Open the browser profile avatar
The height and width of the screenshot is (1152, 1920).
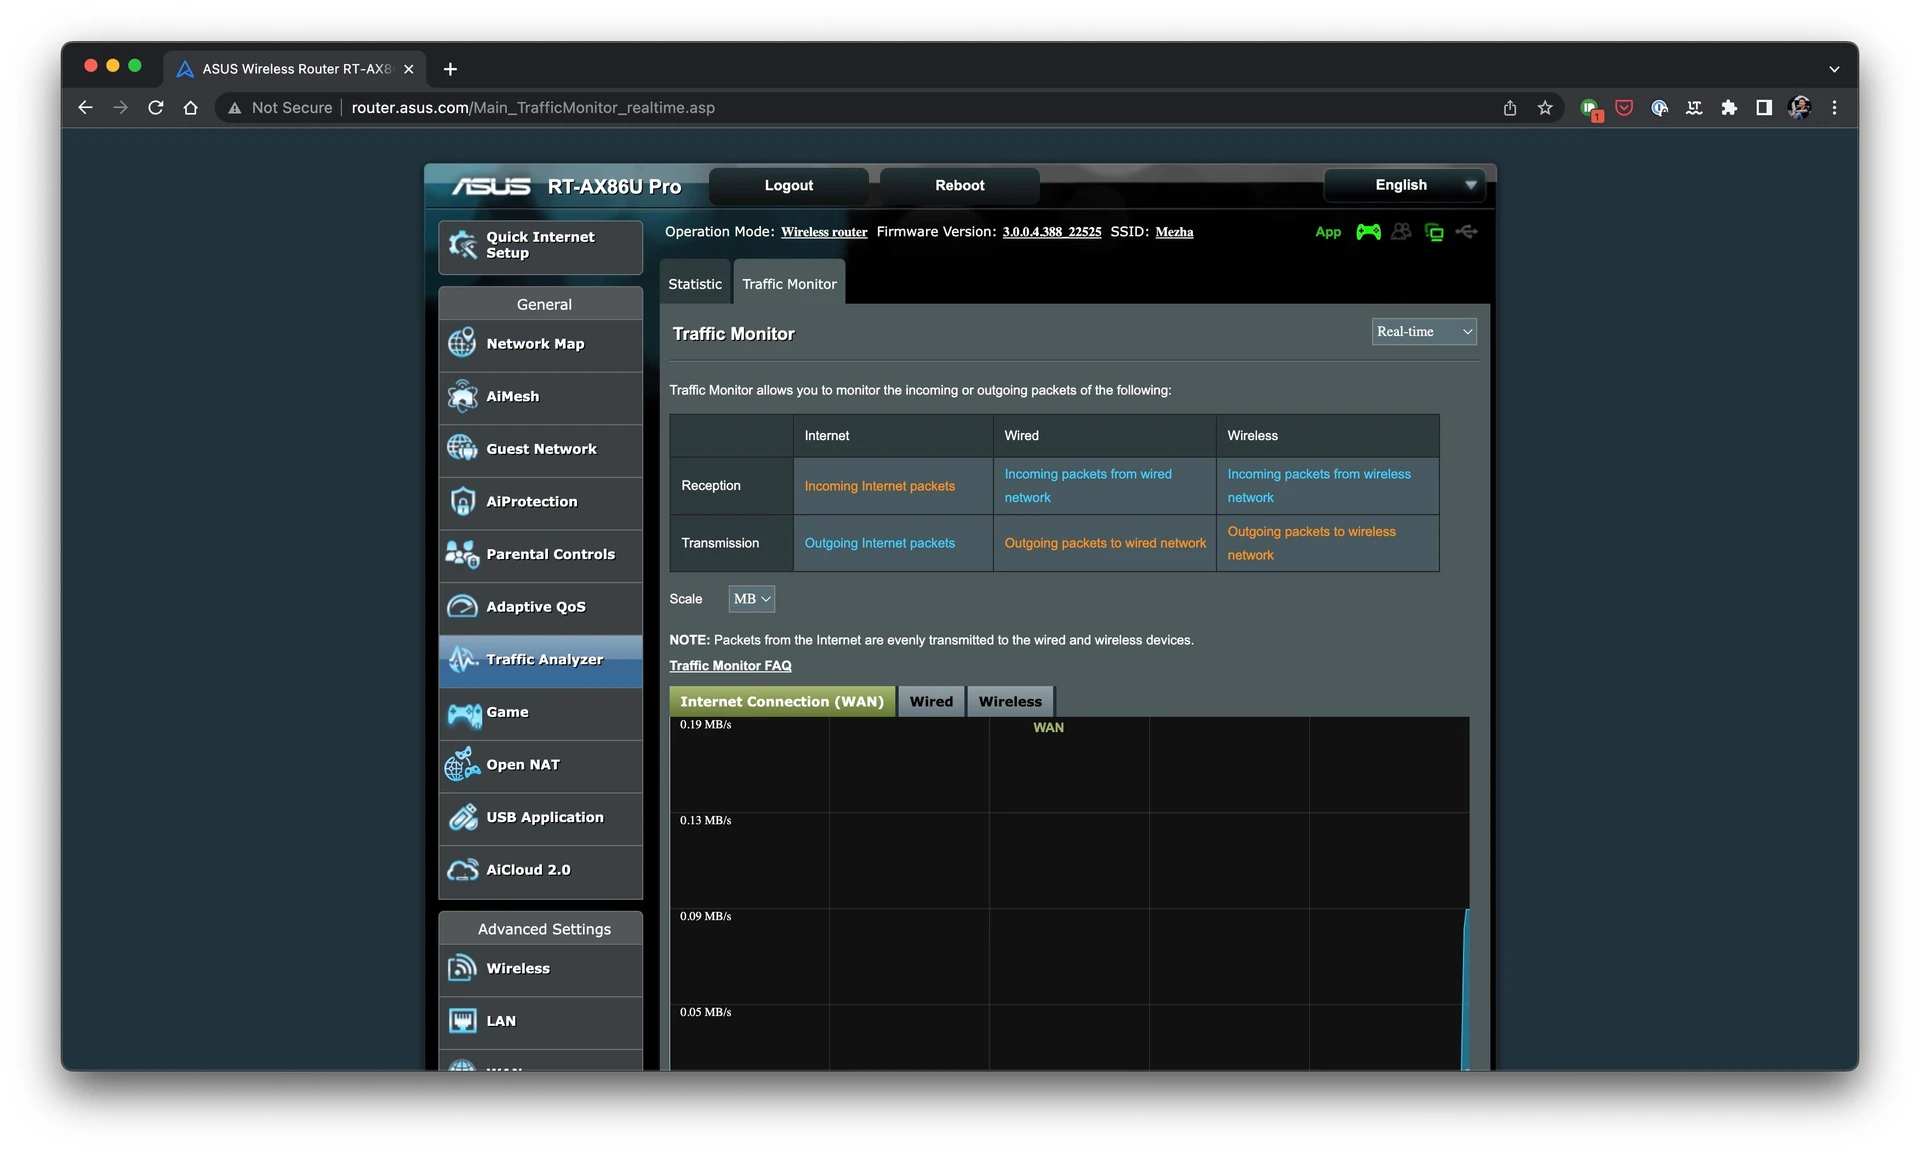1799,108
